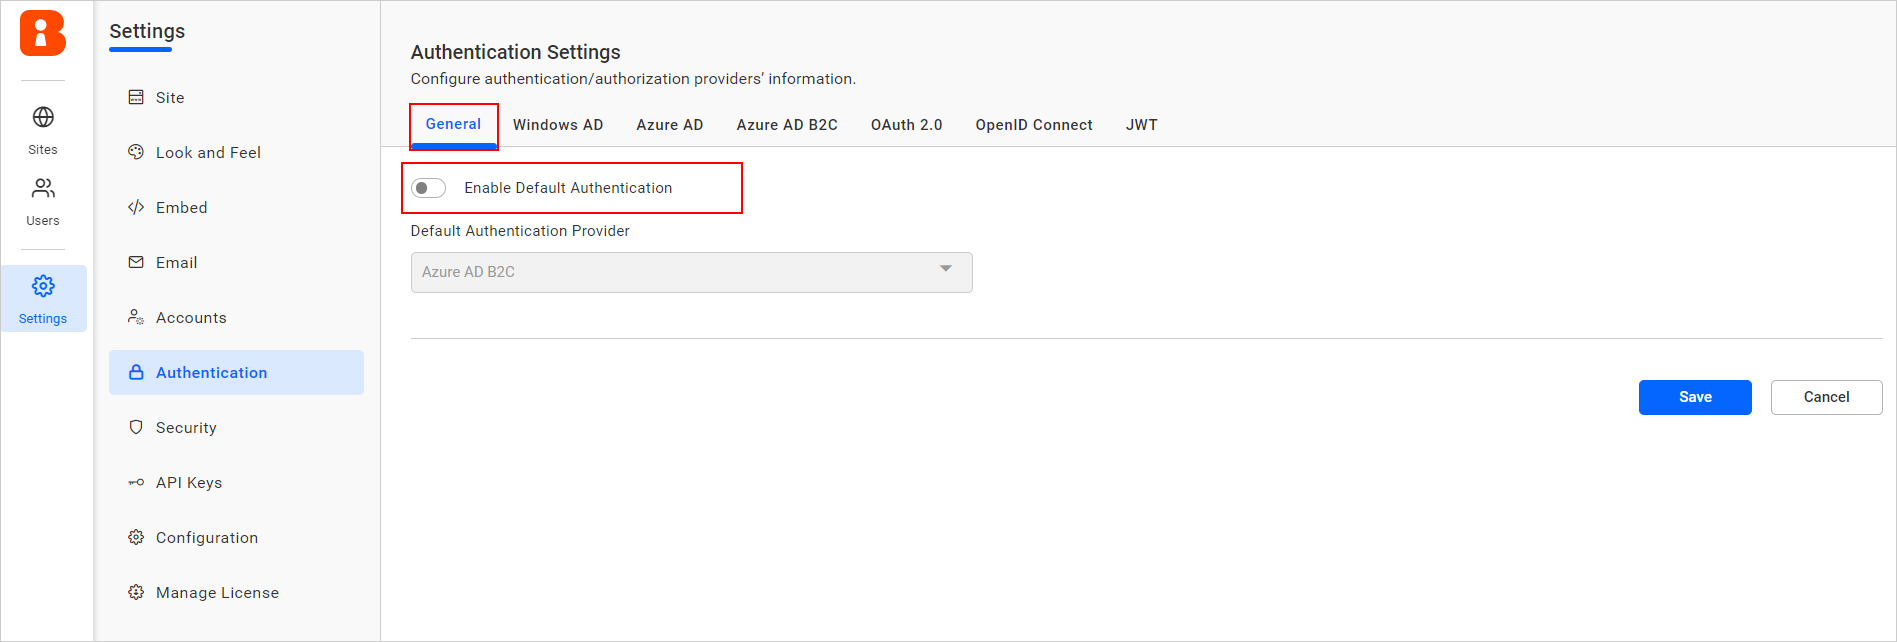Toggle Enable Default Authentication switch
The image size is (1897, 642).
429,188
